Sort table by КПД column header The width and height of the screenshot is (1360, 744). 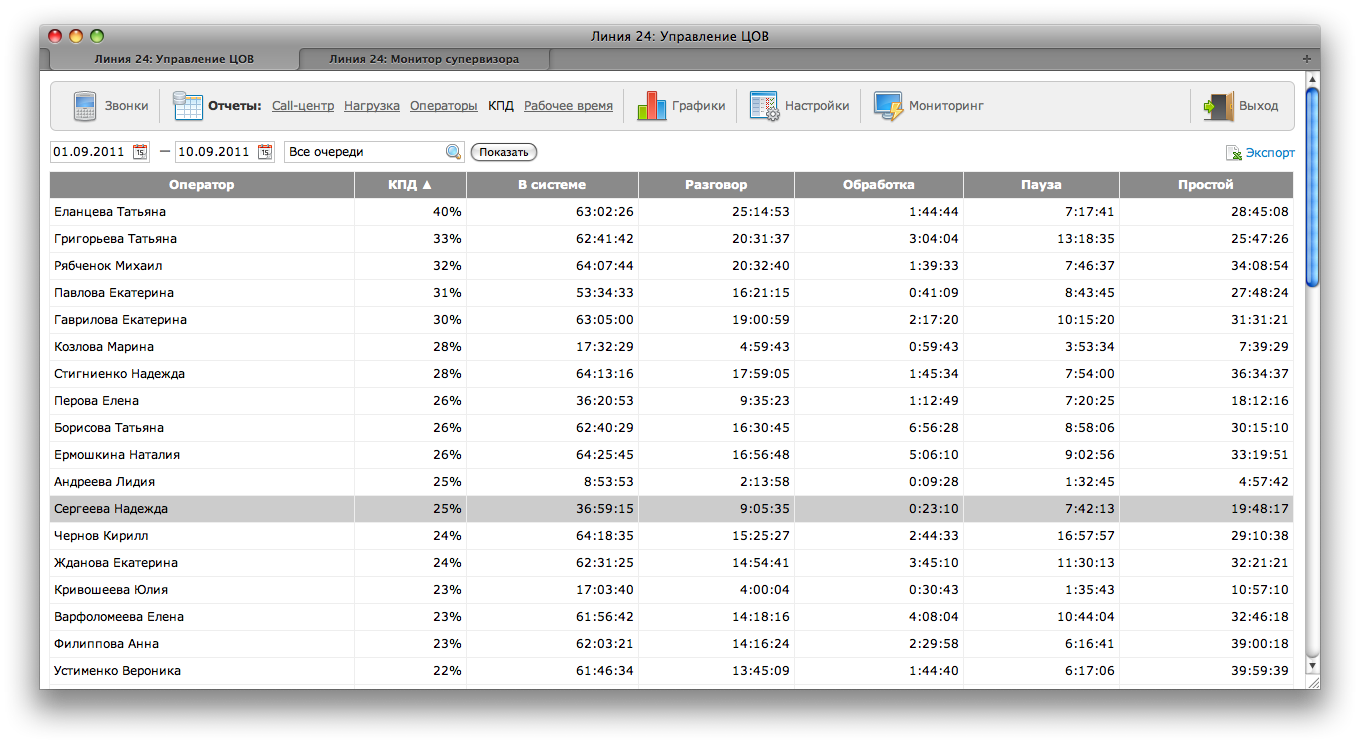410,185
